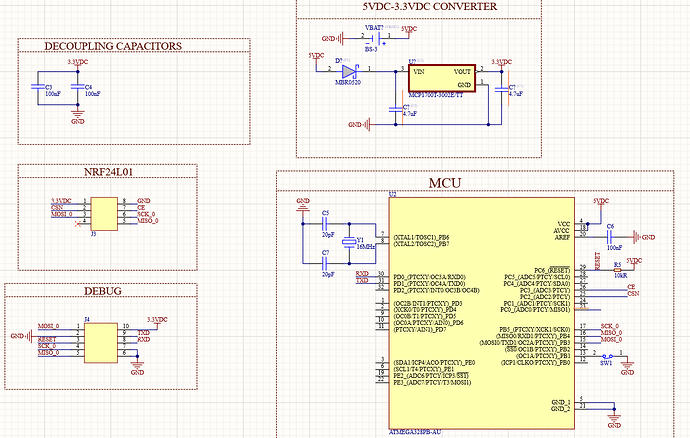Click the DECOUPLING CAPACITORS title text

[113, 46]
